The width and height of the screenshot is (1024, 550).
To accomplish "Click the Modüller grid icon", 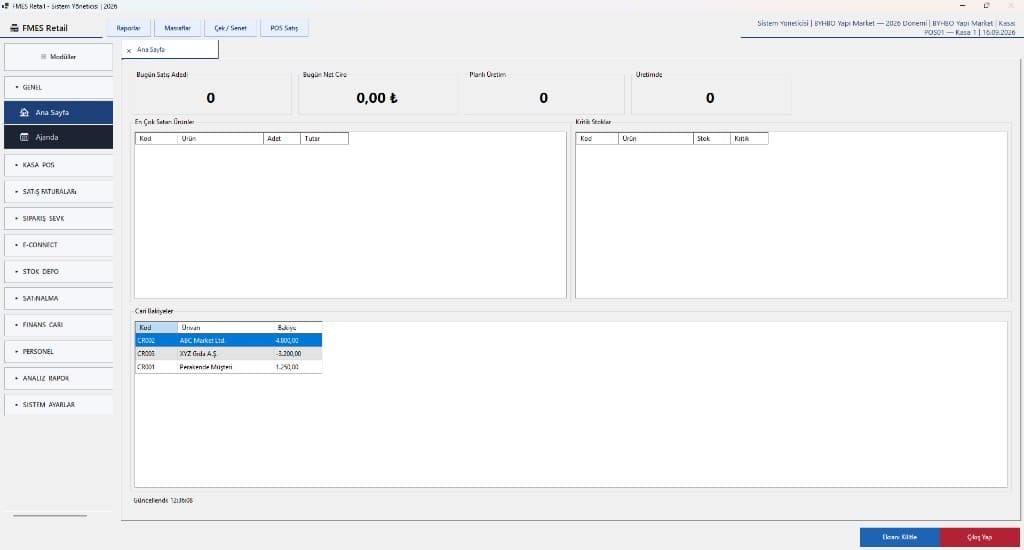I will (44, 57).
